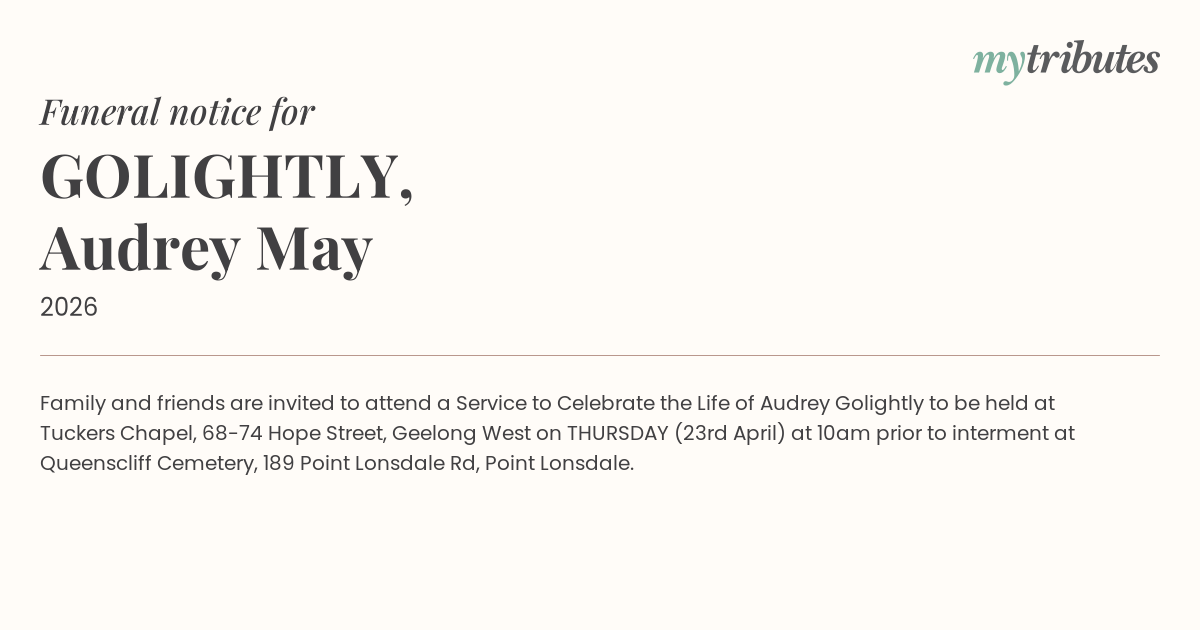Click the year 2026 under the name
This screenshot has height=630, width=1200.
pyautogui.click(x=69, y=307)
